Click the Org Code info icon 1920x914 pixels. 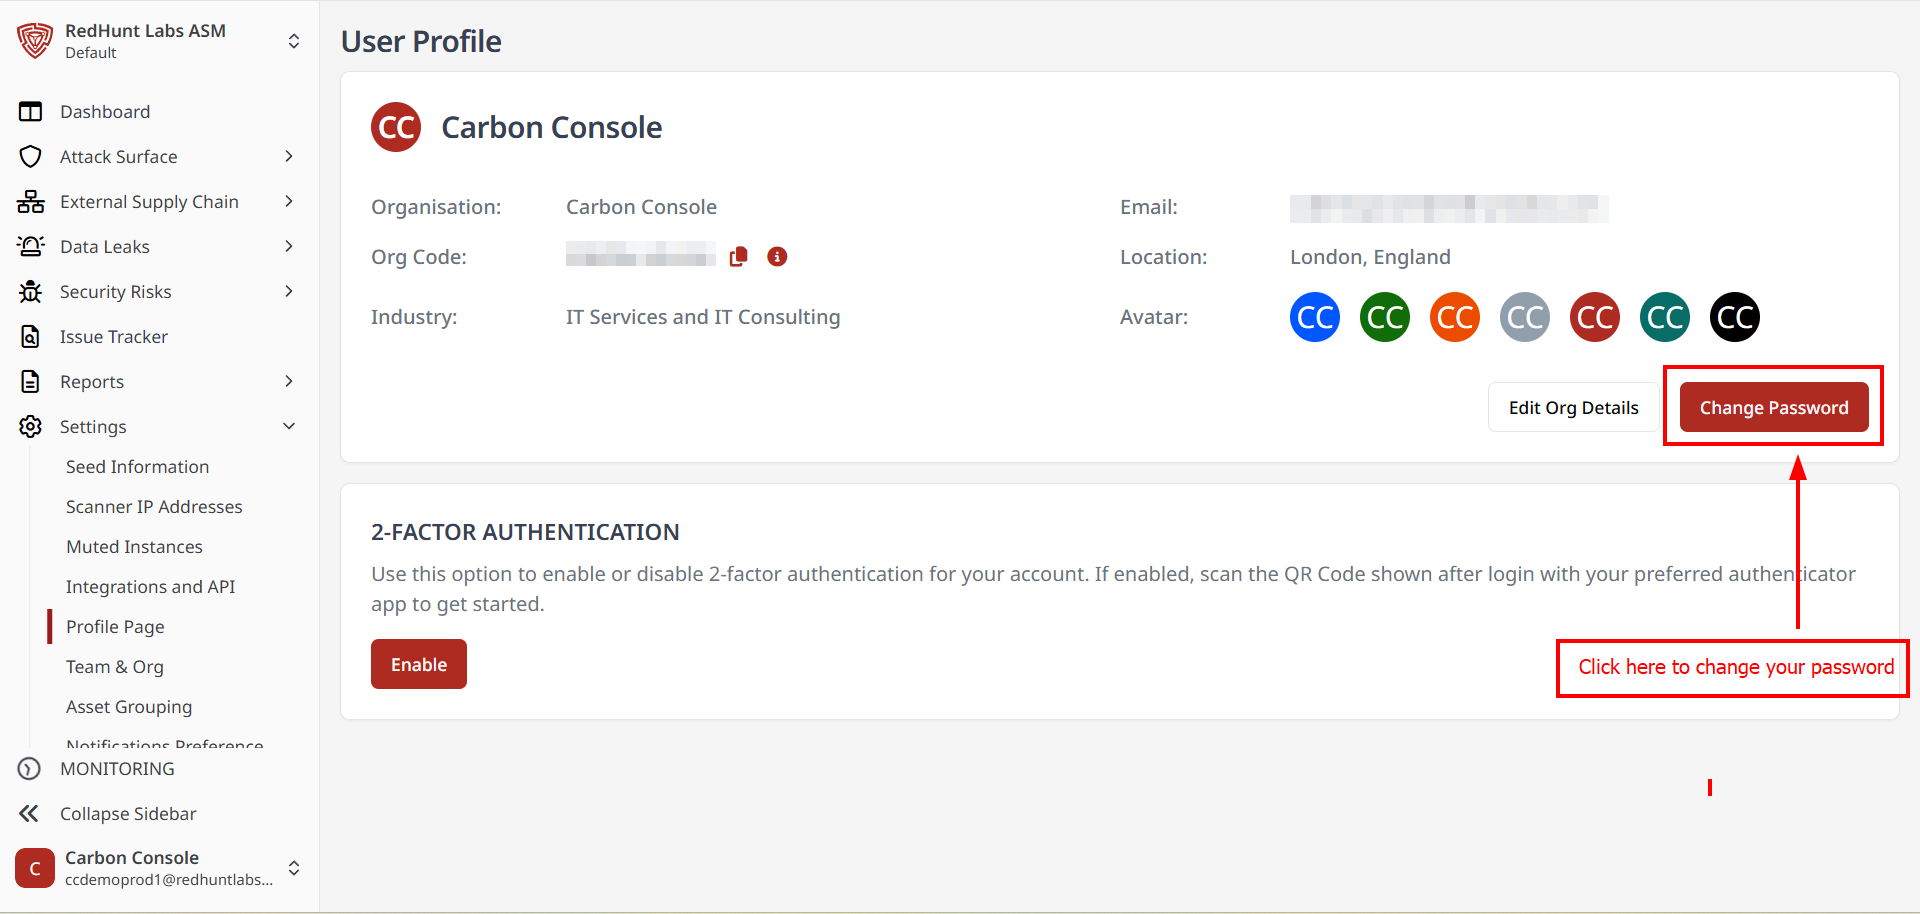(777, 257)
